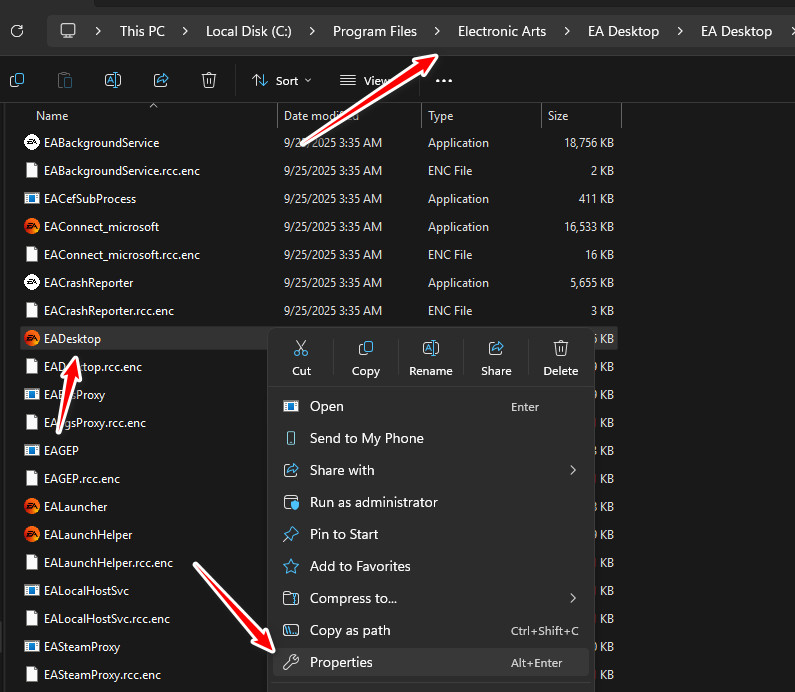
Task: Select Copy as path option
Action: click(x=350, y=630)
